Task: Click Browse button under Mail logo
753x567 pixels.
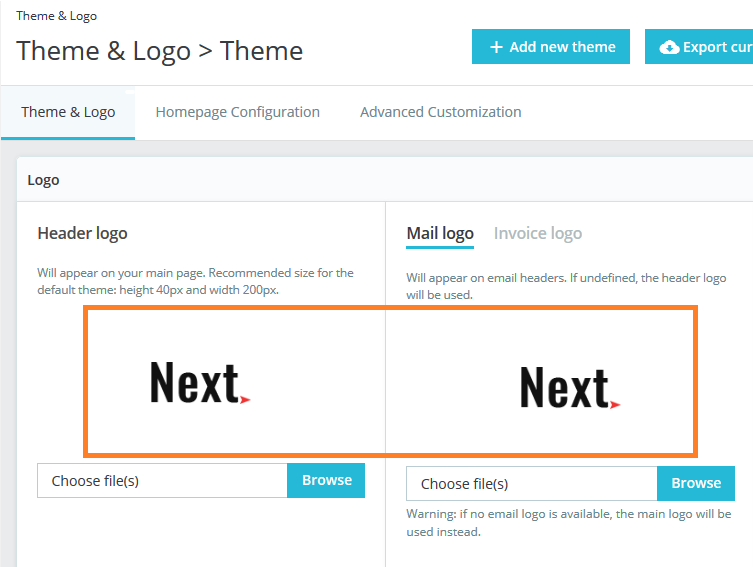Action: pyautogui.click(x=696, y=483)
